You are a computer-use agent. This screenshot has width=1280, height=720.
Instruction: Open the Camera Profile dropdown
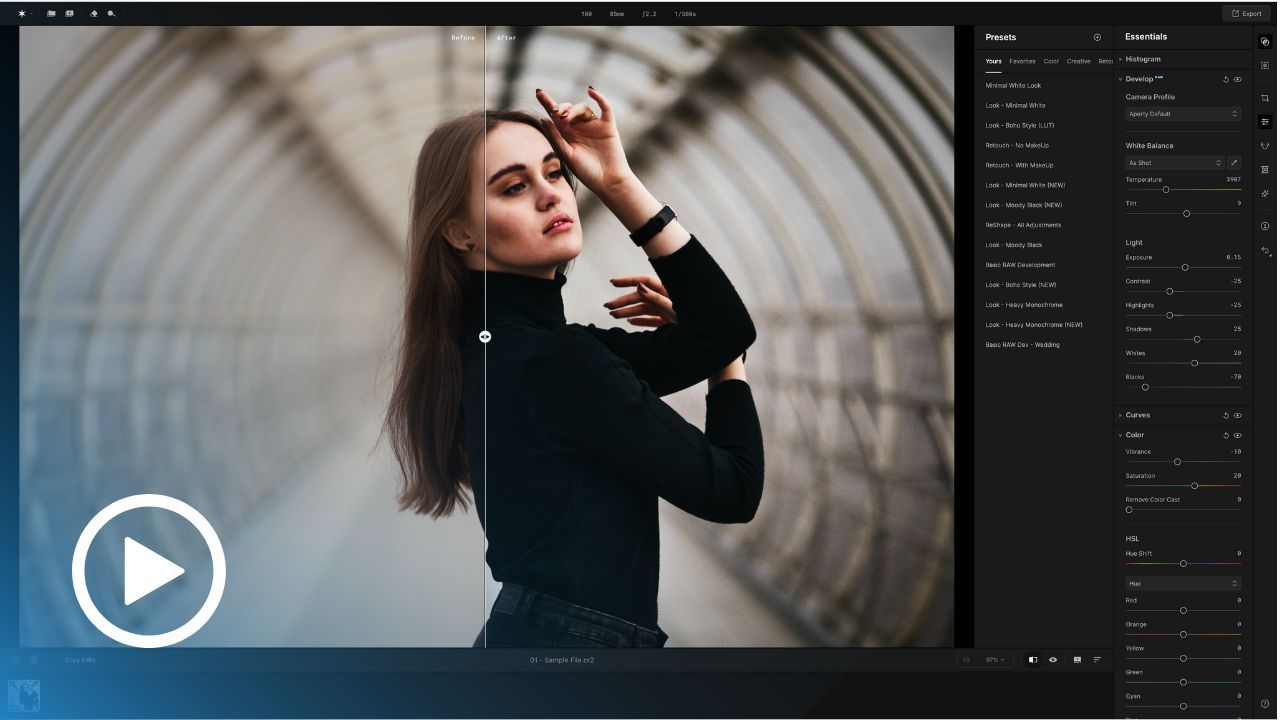(1183, 114)
